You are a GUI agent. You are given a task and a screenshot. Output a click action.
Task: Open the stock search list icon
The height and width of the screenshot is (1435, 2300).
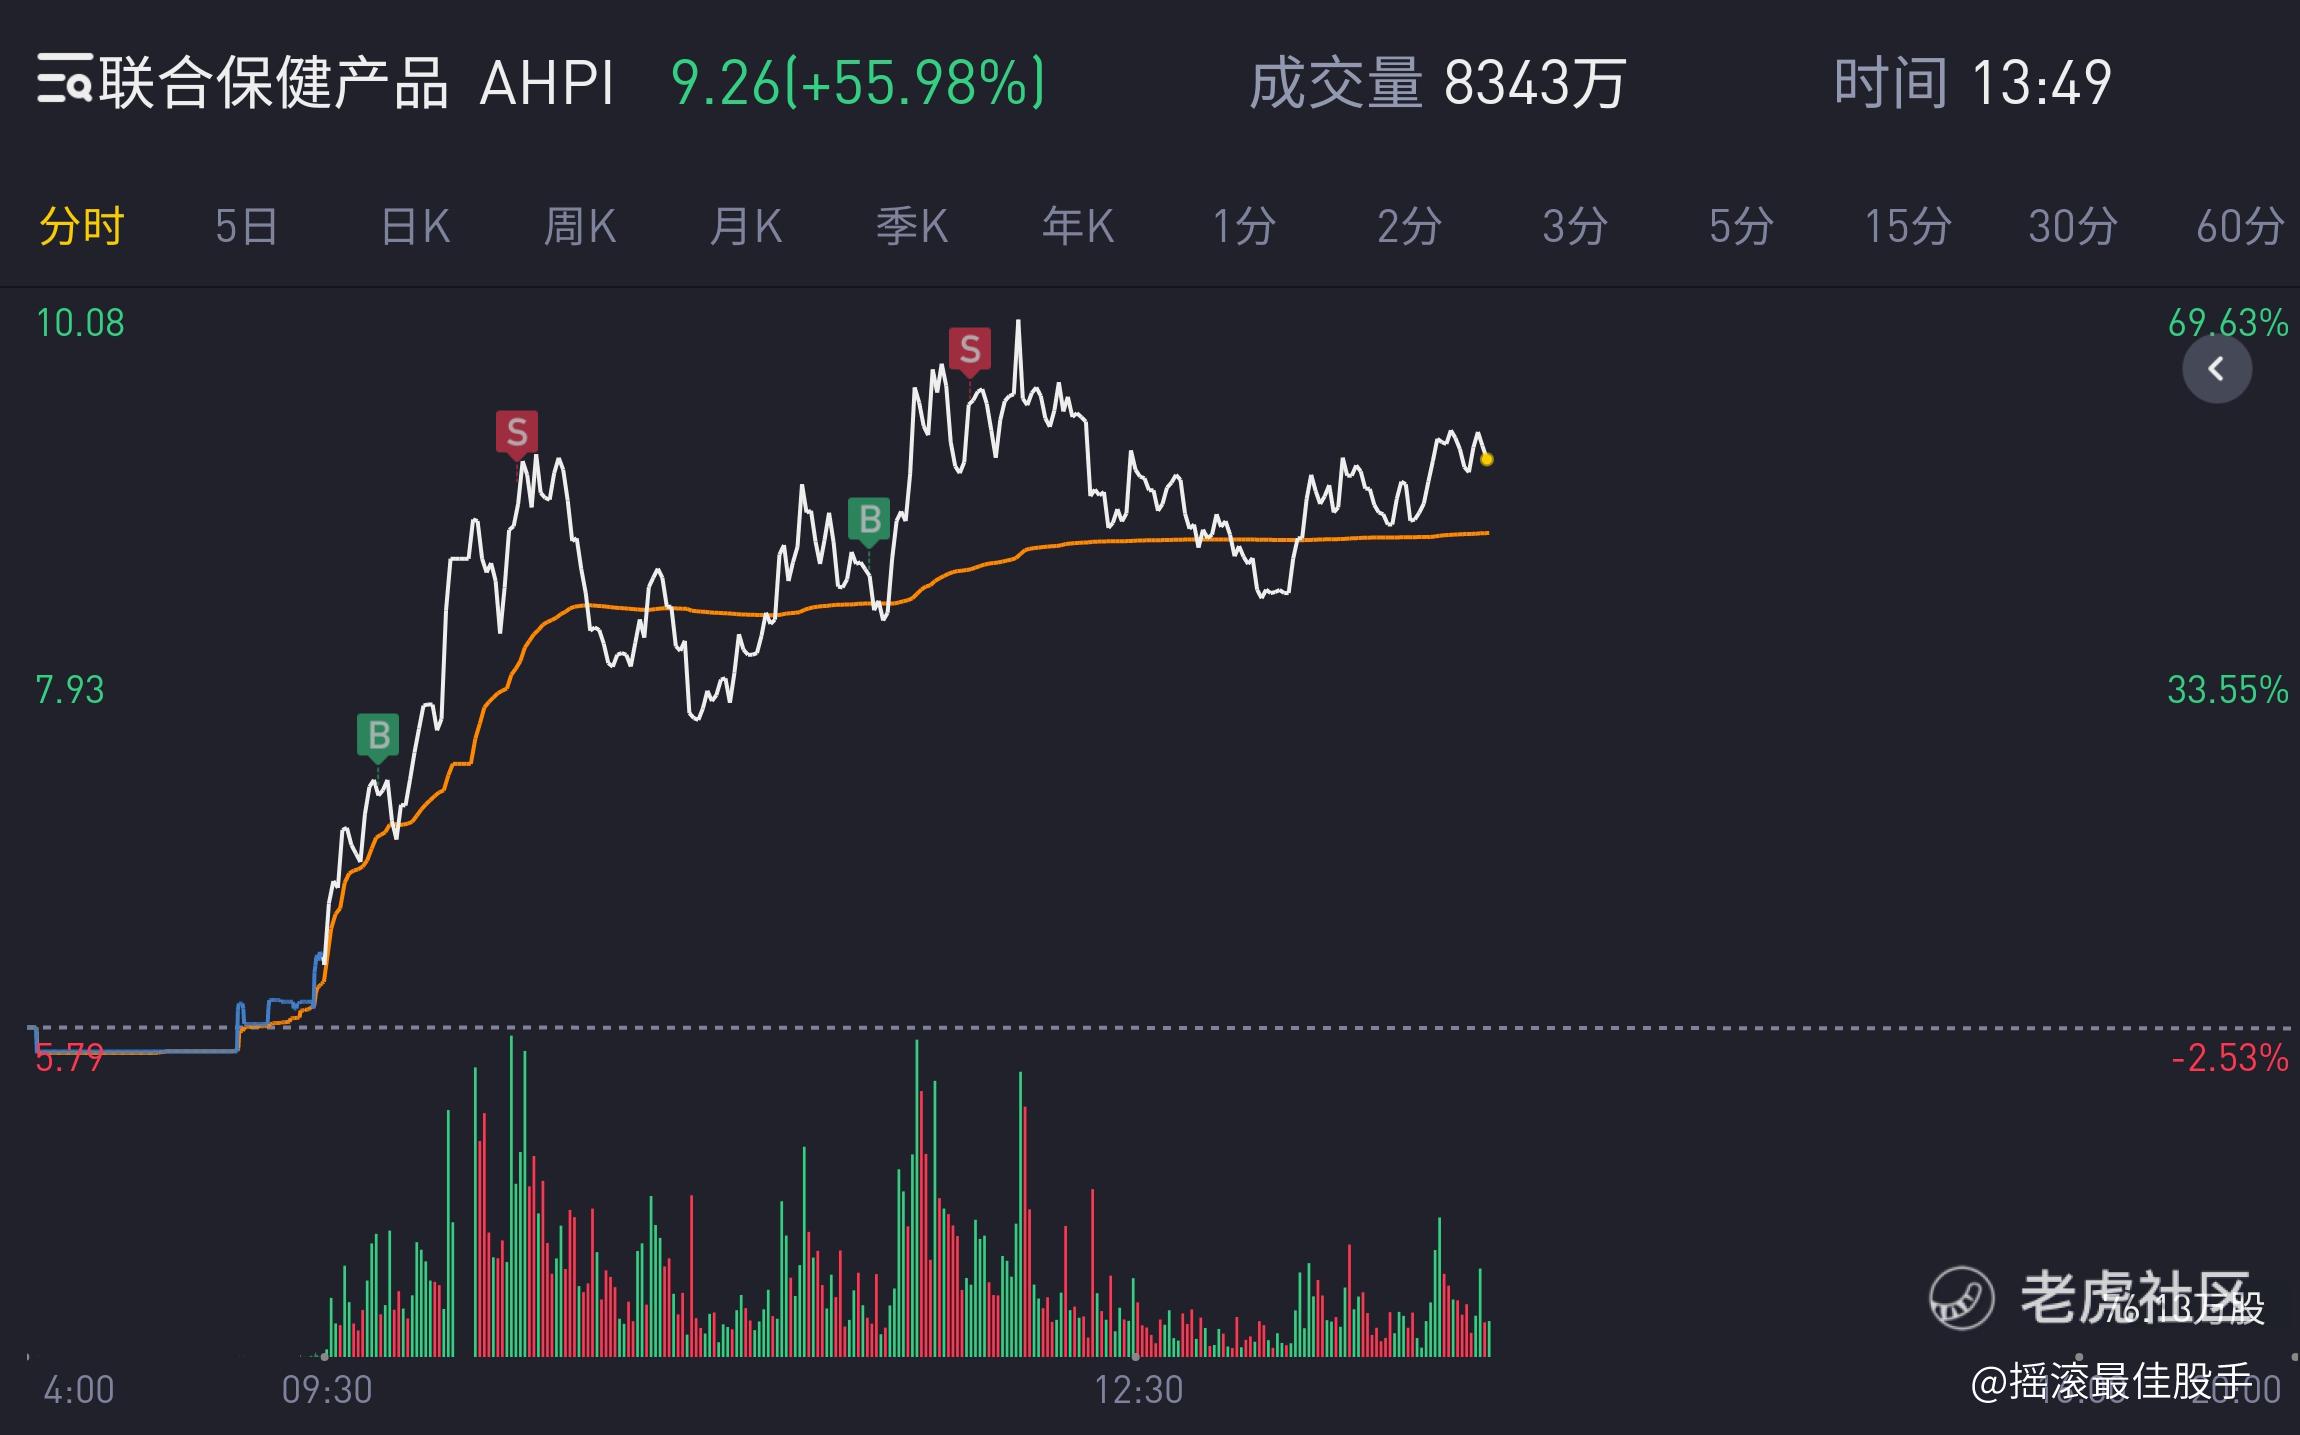65,80
